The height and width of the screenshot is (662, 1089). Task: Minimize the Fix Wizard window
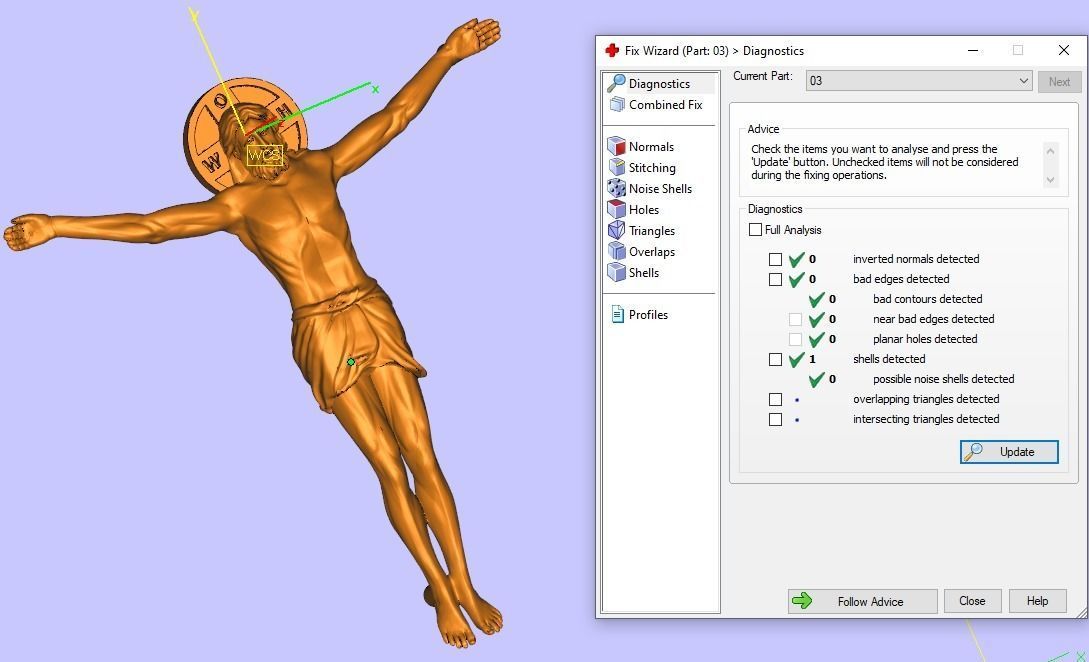[973, 50]
